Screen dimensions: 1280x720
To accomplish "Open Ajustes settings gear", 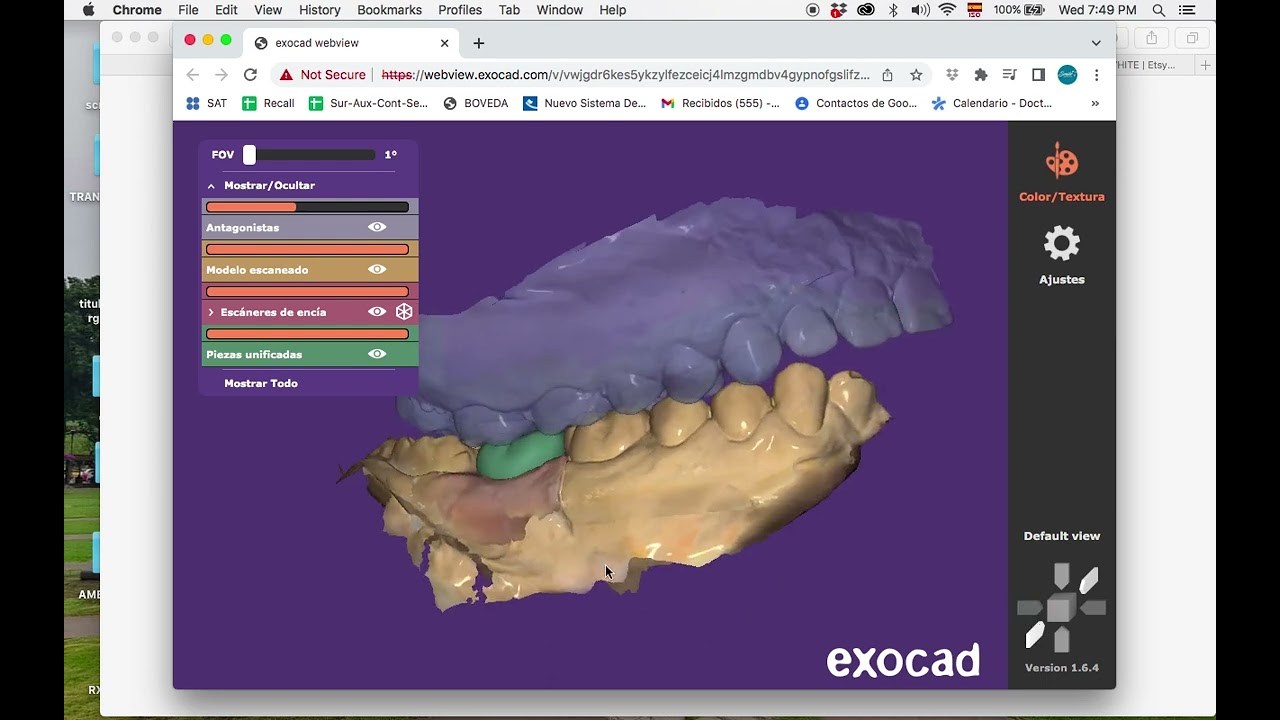I will pos(1061,244).
